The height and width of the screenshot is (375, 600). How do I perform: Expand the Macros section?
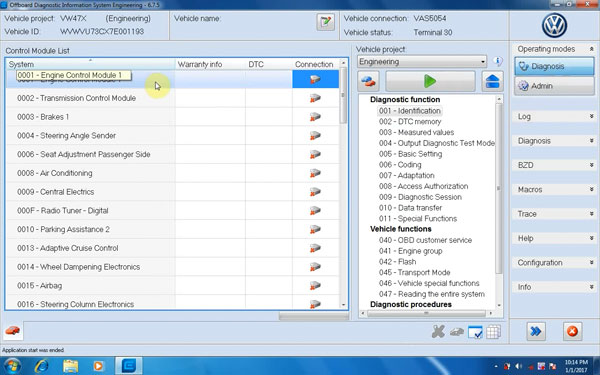tap(592, 189)
